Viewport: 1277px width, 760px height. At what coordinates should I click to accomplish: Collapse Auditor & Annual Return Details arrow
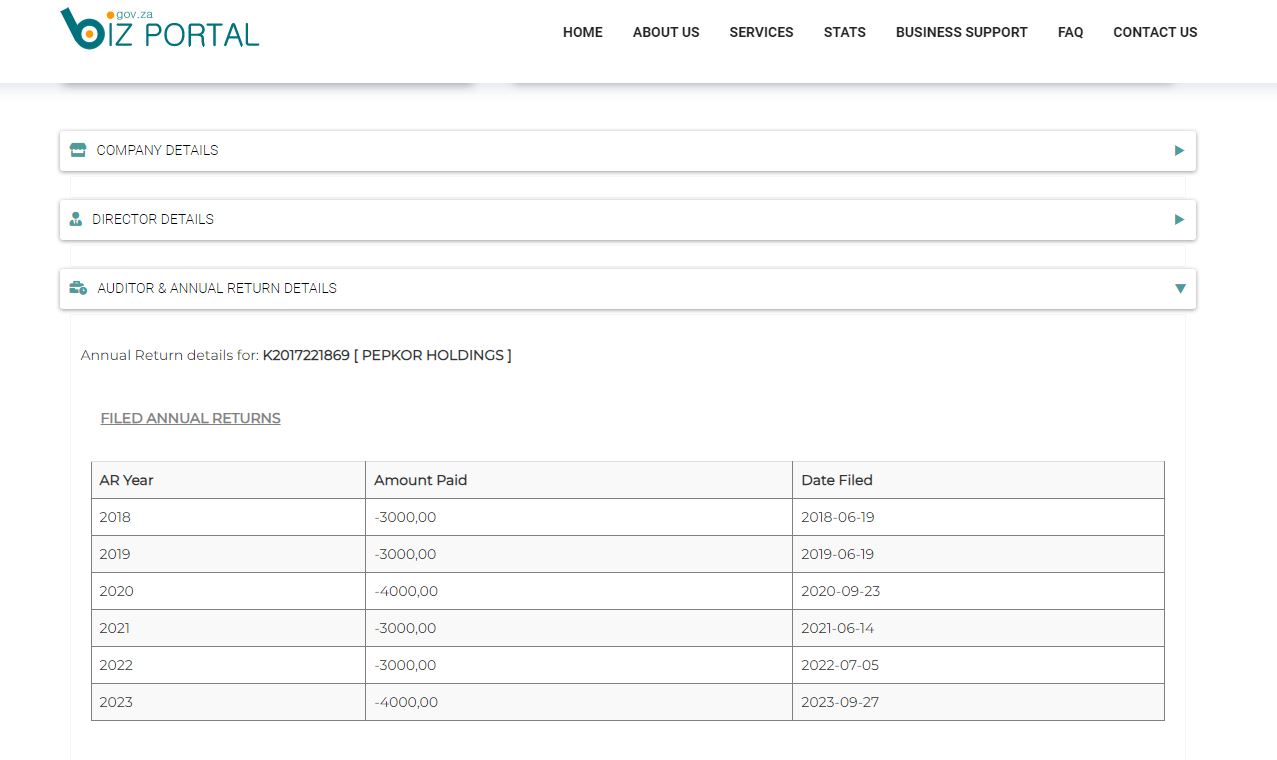1179,288
